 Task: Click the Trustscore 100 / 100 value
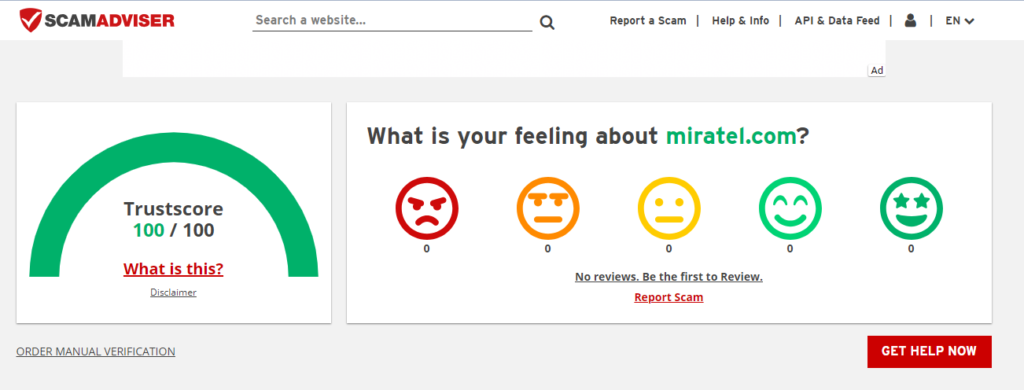click(x=173, y=230)
